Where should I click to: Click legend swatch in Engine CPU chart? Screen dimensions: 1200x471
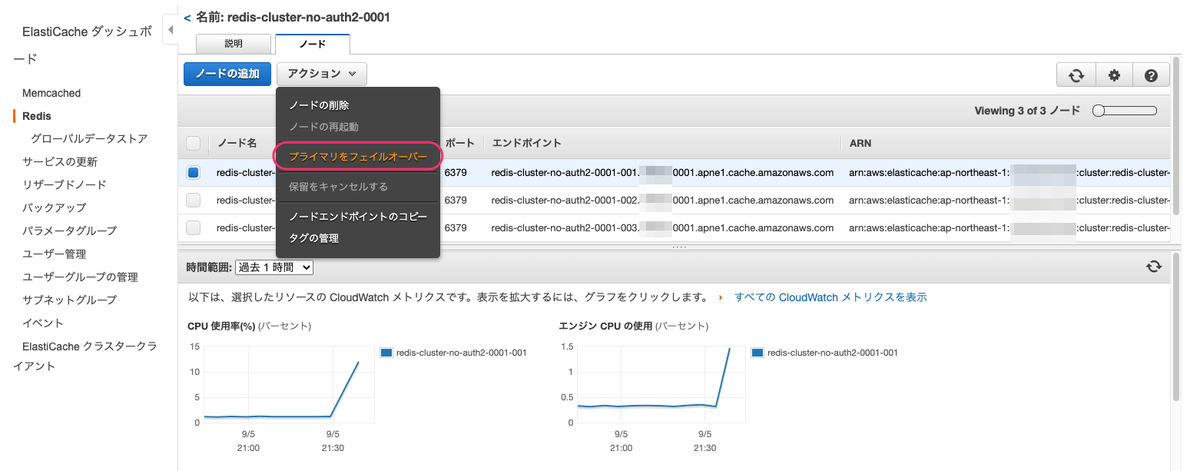click(757, 352)
